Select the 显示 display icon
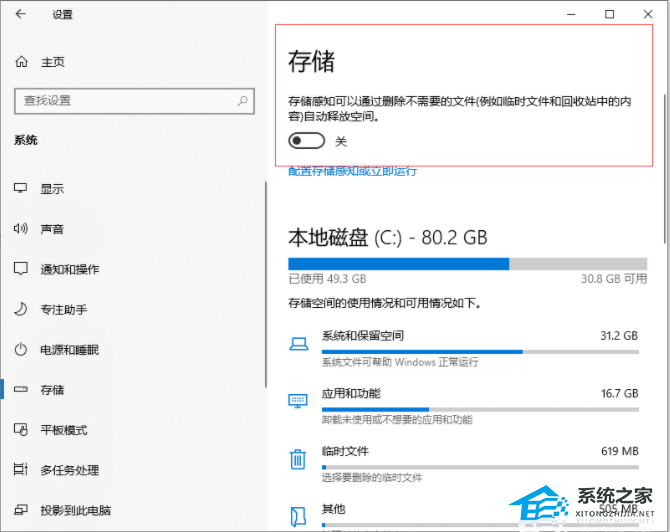This screenshot has height=532, width=670. [21, 189]
